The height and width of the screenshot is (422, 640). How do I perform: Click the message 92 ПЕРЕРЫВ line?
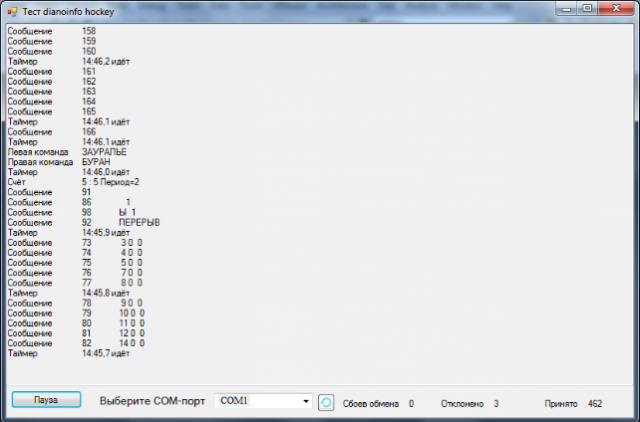point(84,222)
